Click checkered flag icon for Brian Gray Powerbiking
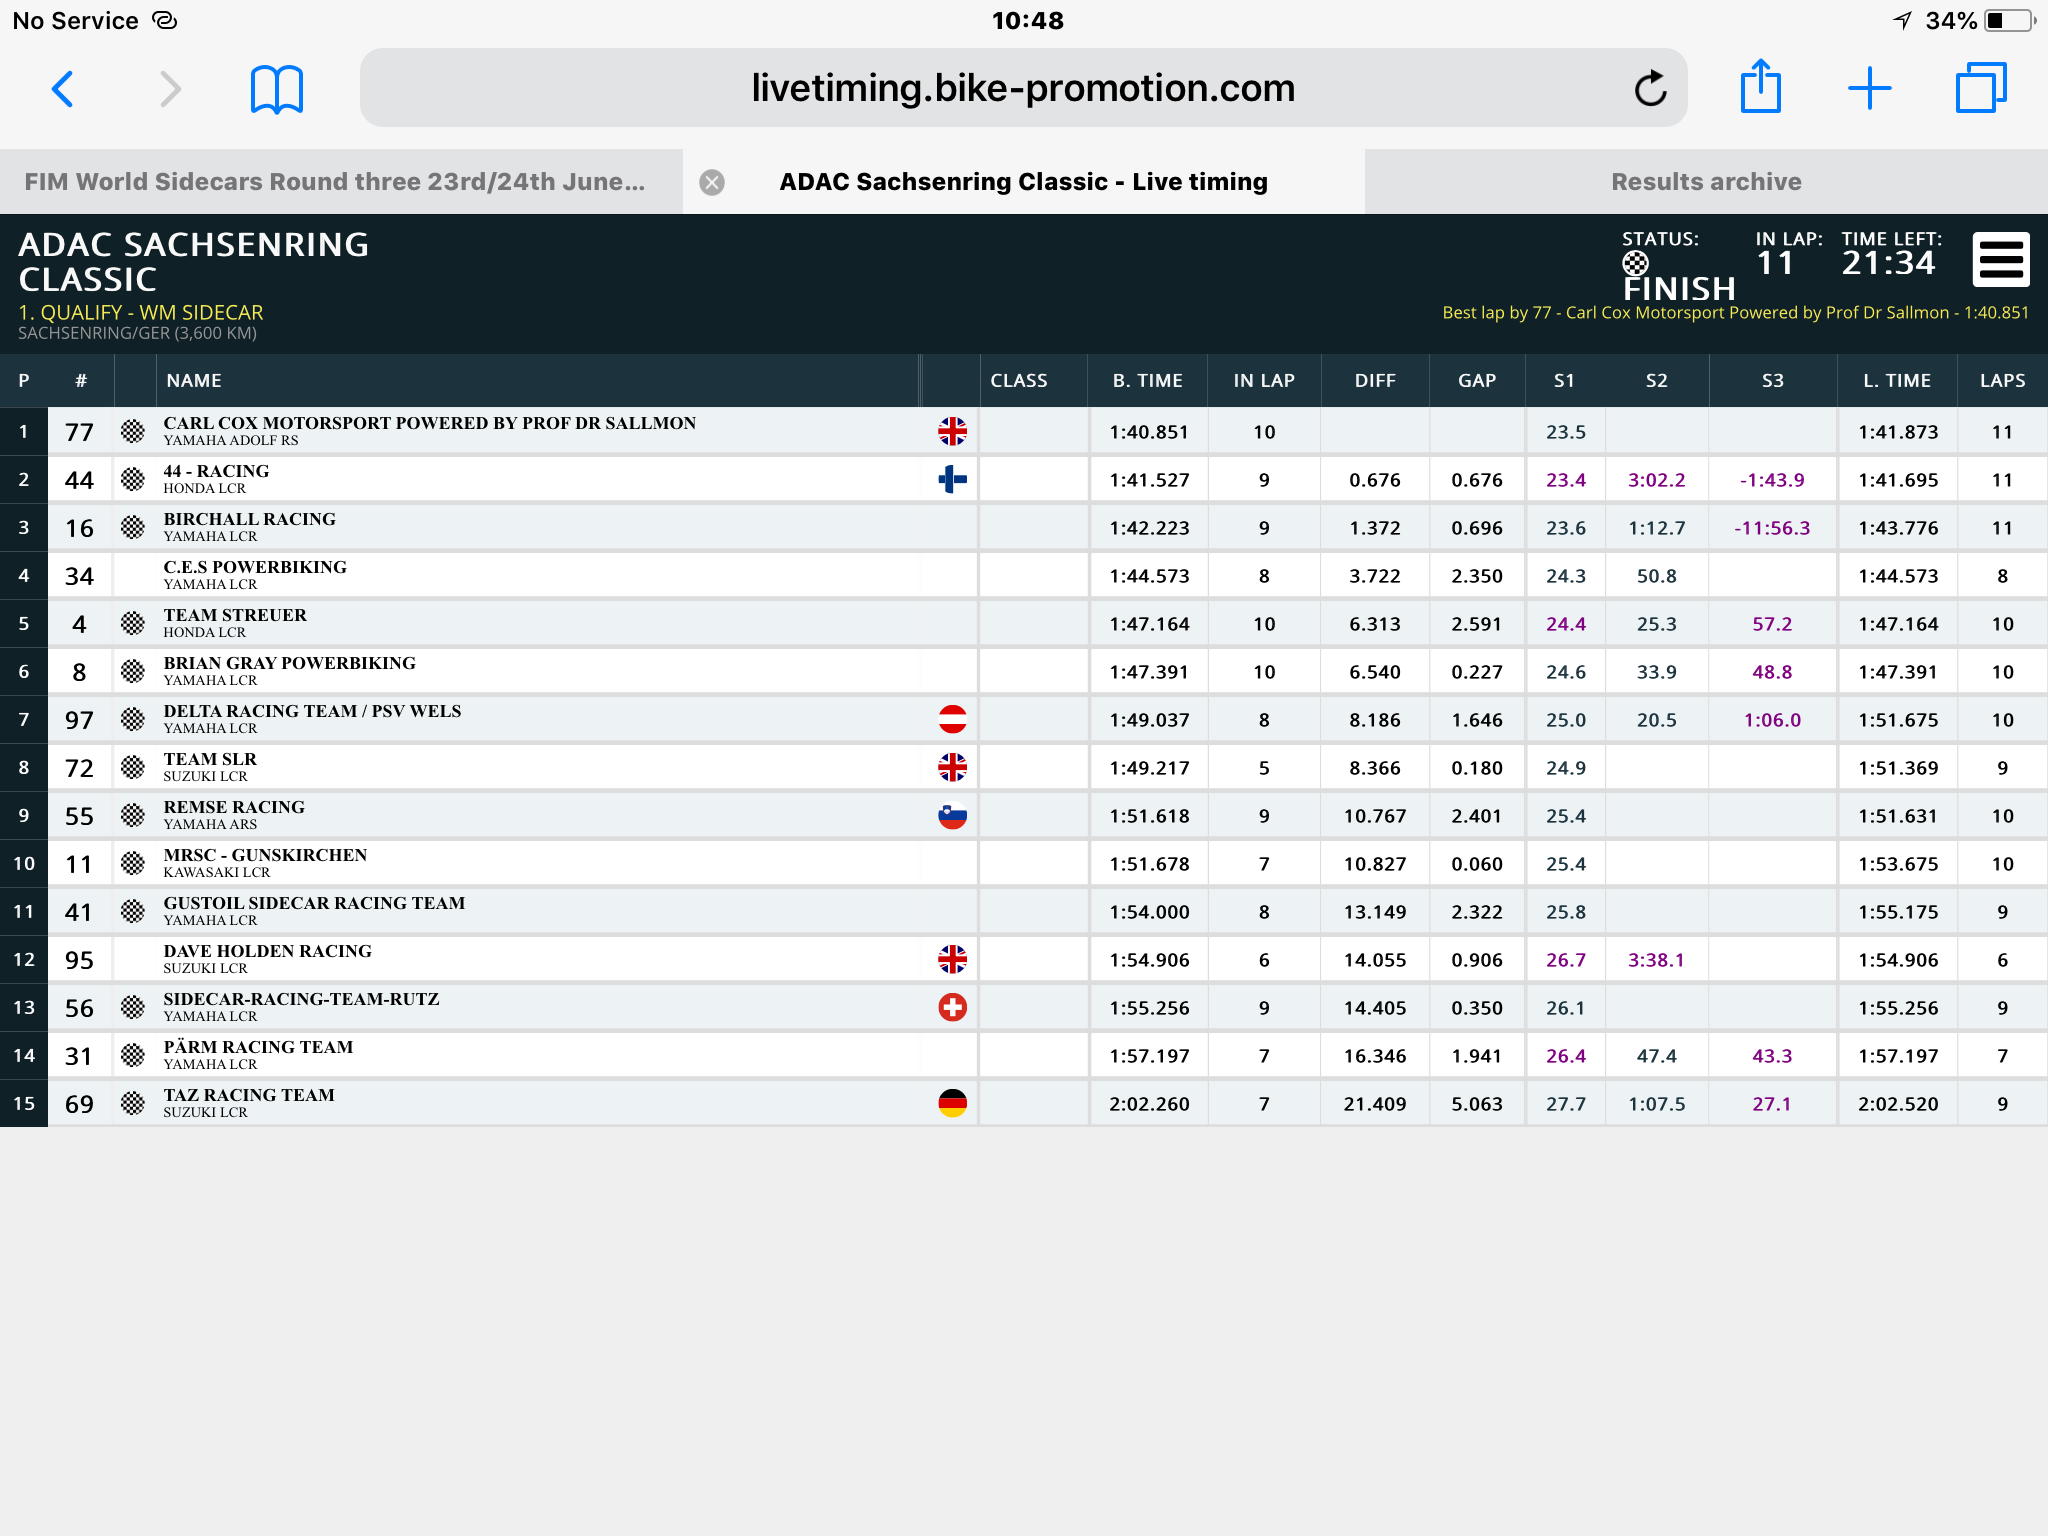 [x=133, y=672]
